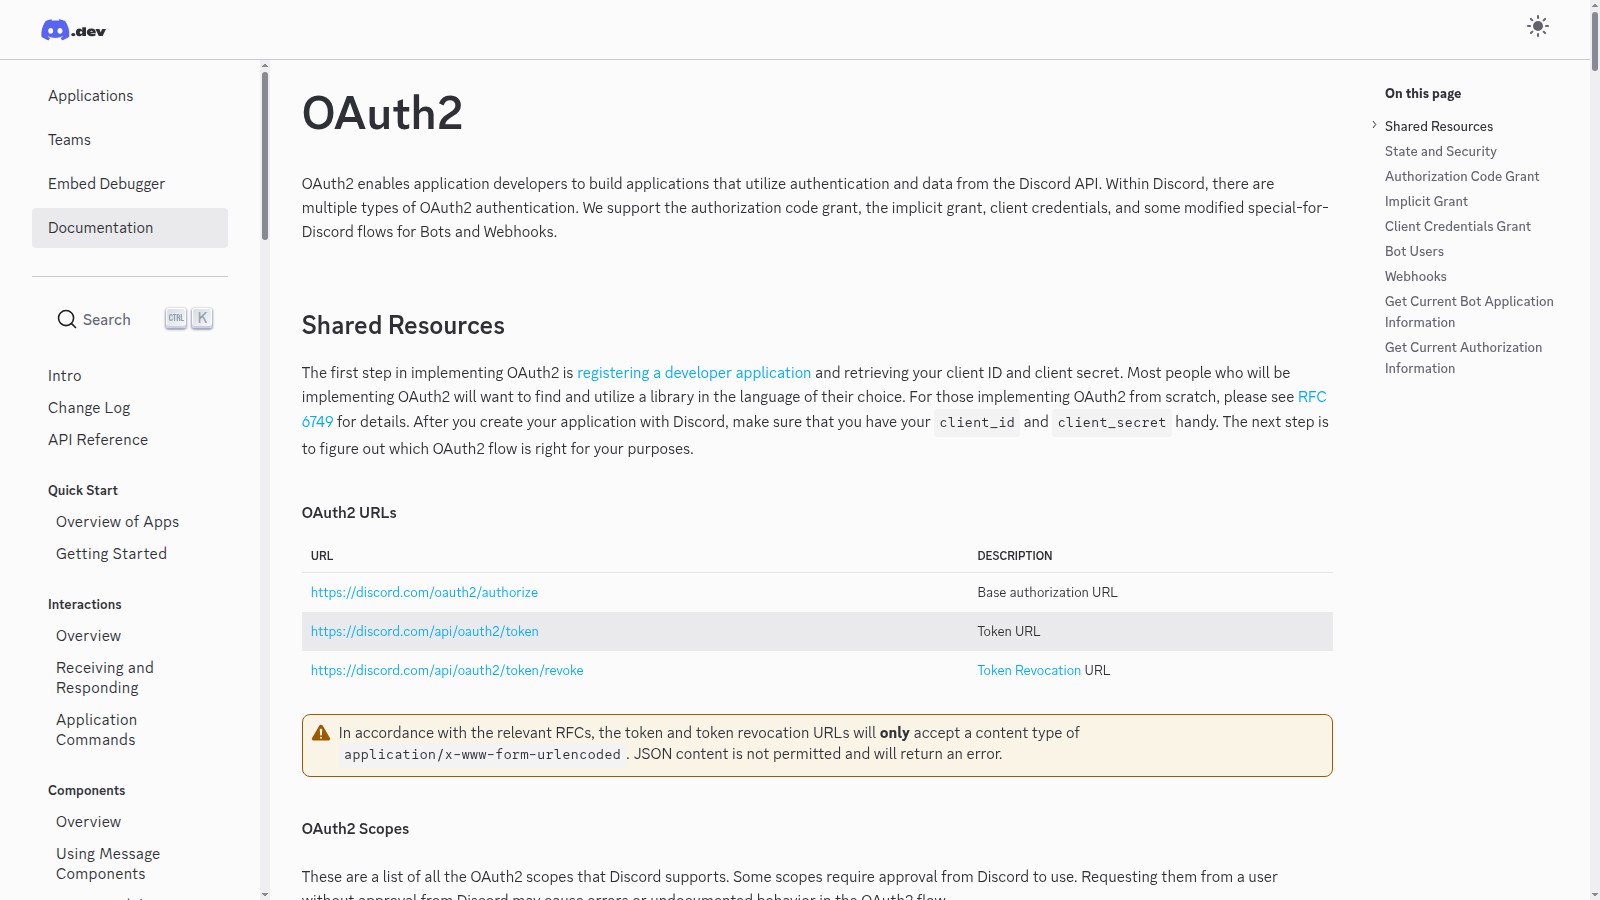1600x900 pixels.
Task: Open the oauth2/token/revoke URL link
Action: pyautogui.click(x=447, y=671)
